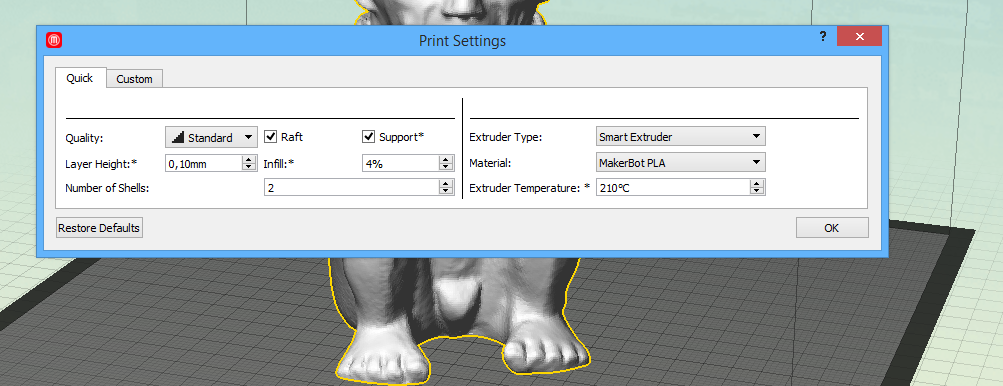Open the Quality Standard dropdown
Viewport: 1003px width, 386px height.
(212, 137)
